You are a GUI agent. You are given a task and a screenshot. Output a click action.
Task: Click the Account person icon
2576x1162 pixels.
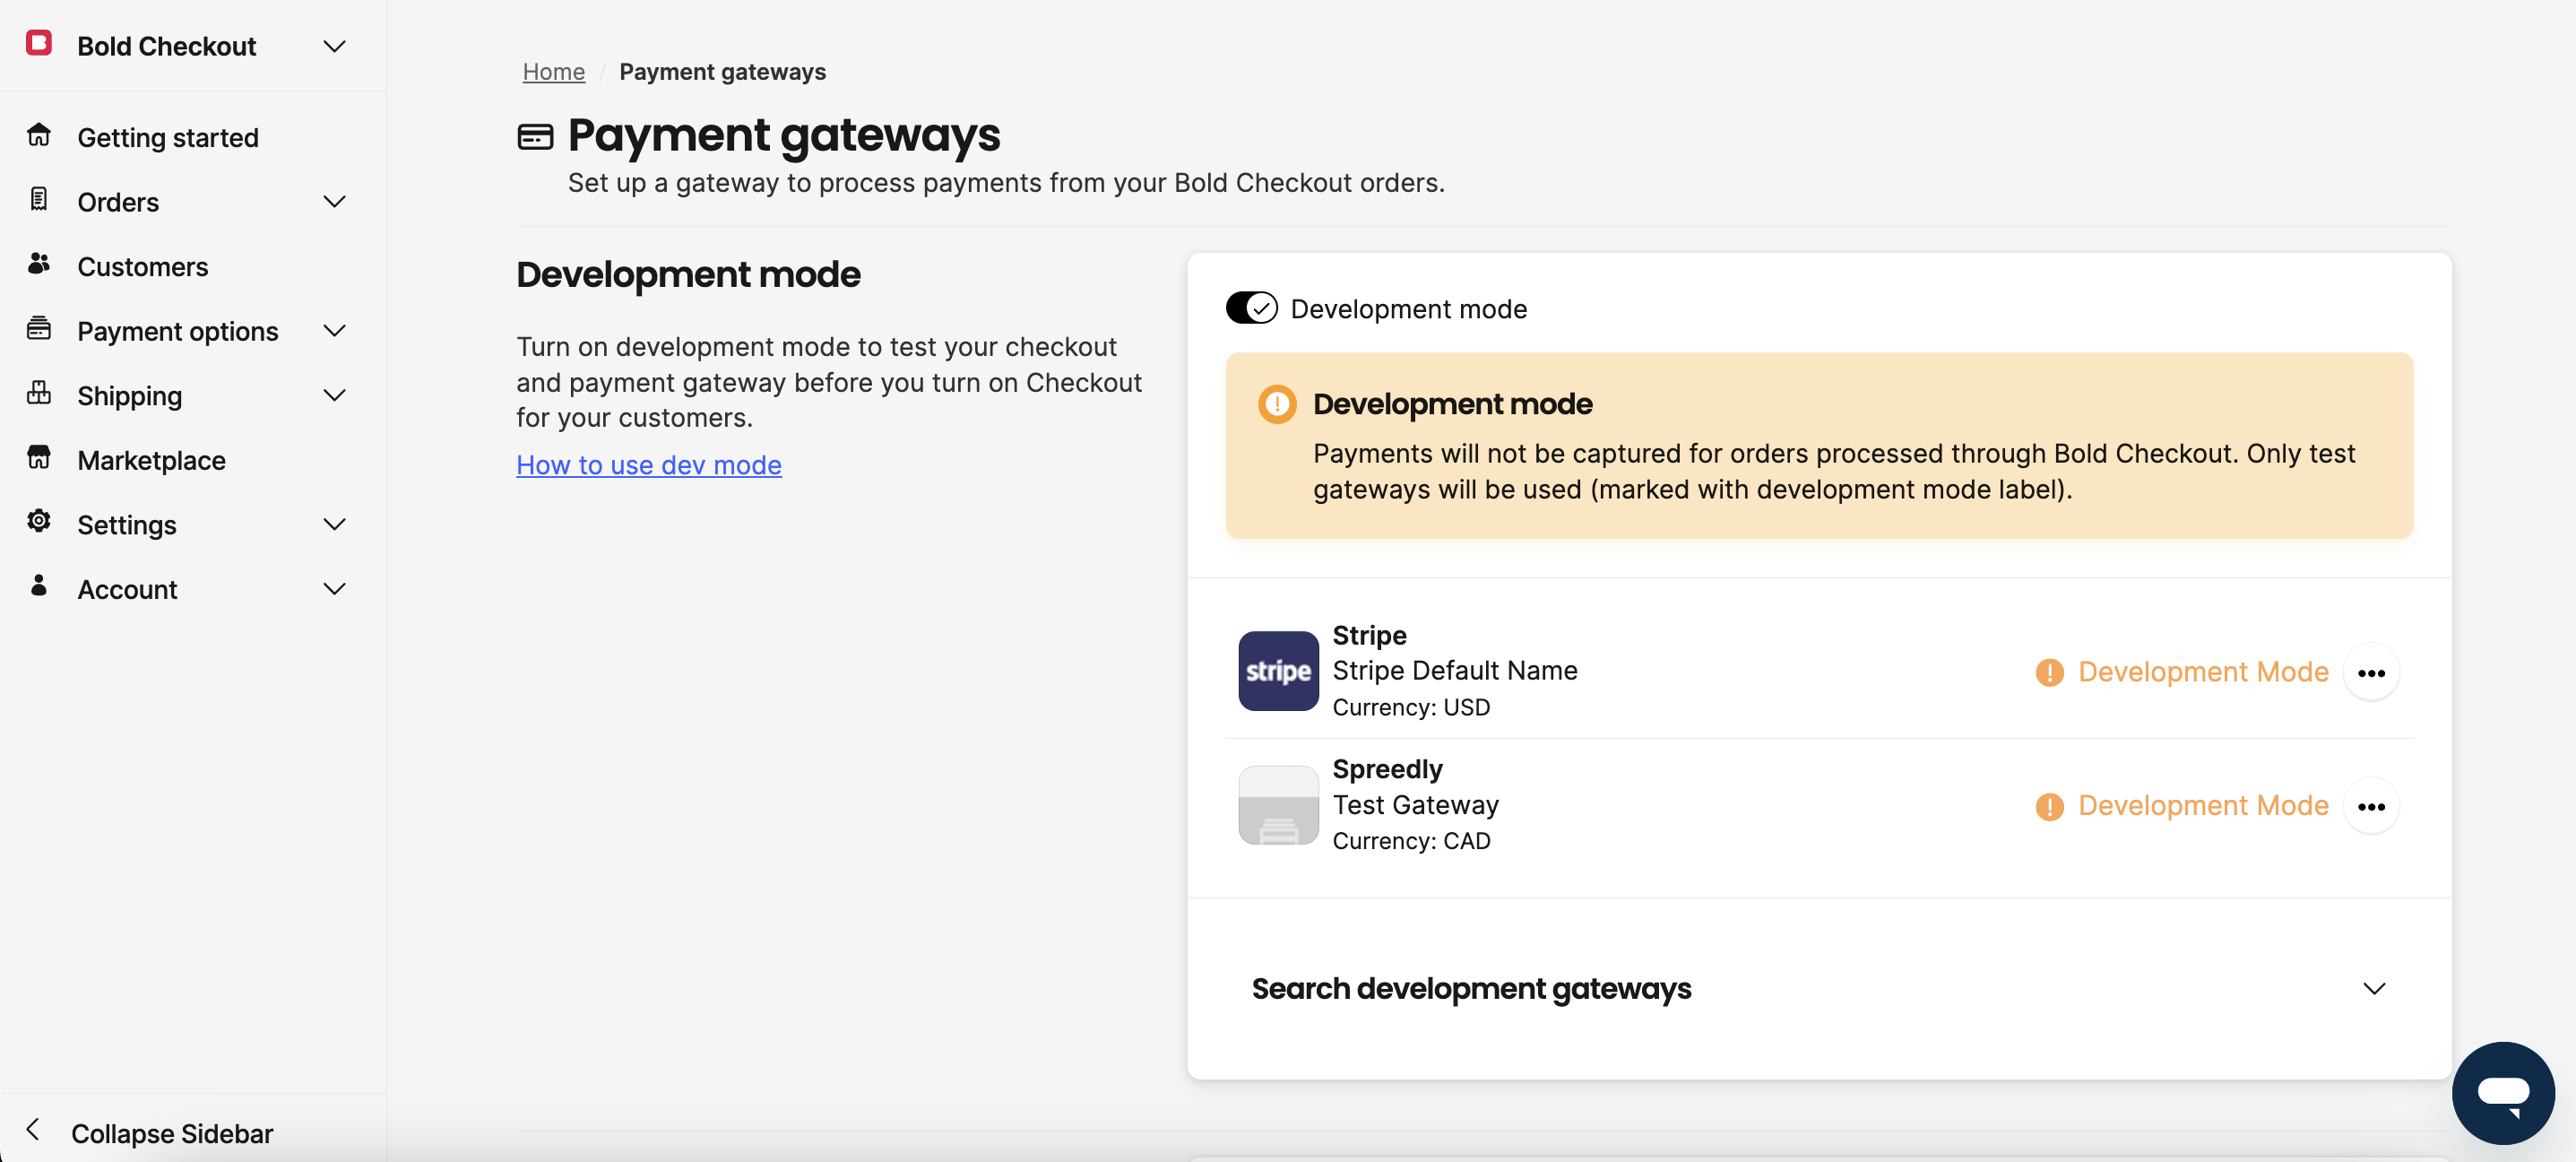[x=39, y=588]
